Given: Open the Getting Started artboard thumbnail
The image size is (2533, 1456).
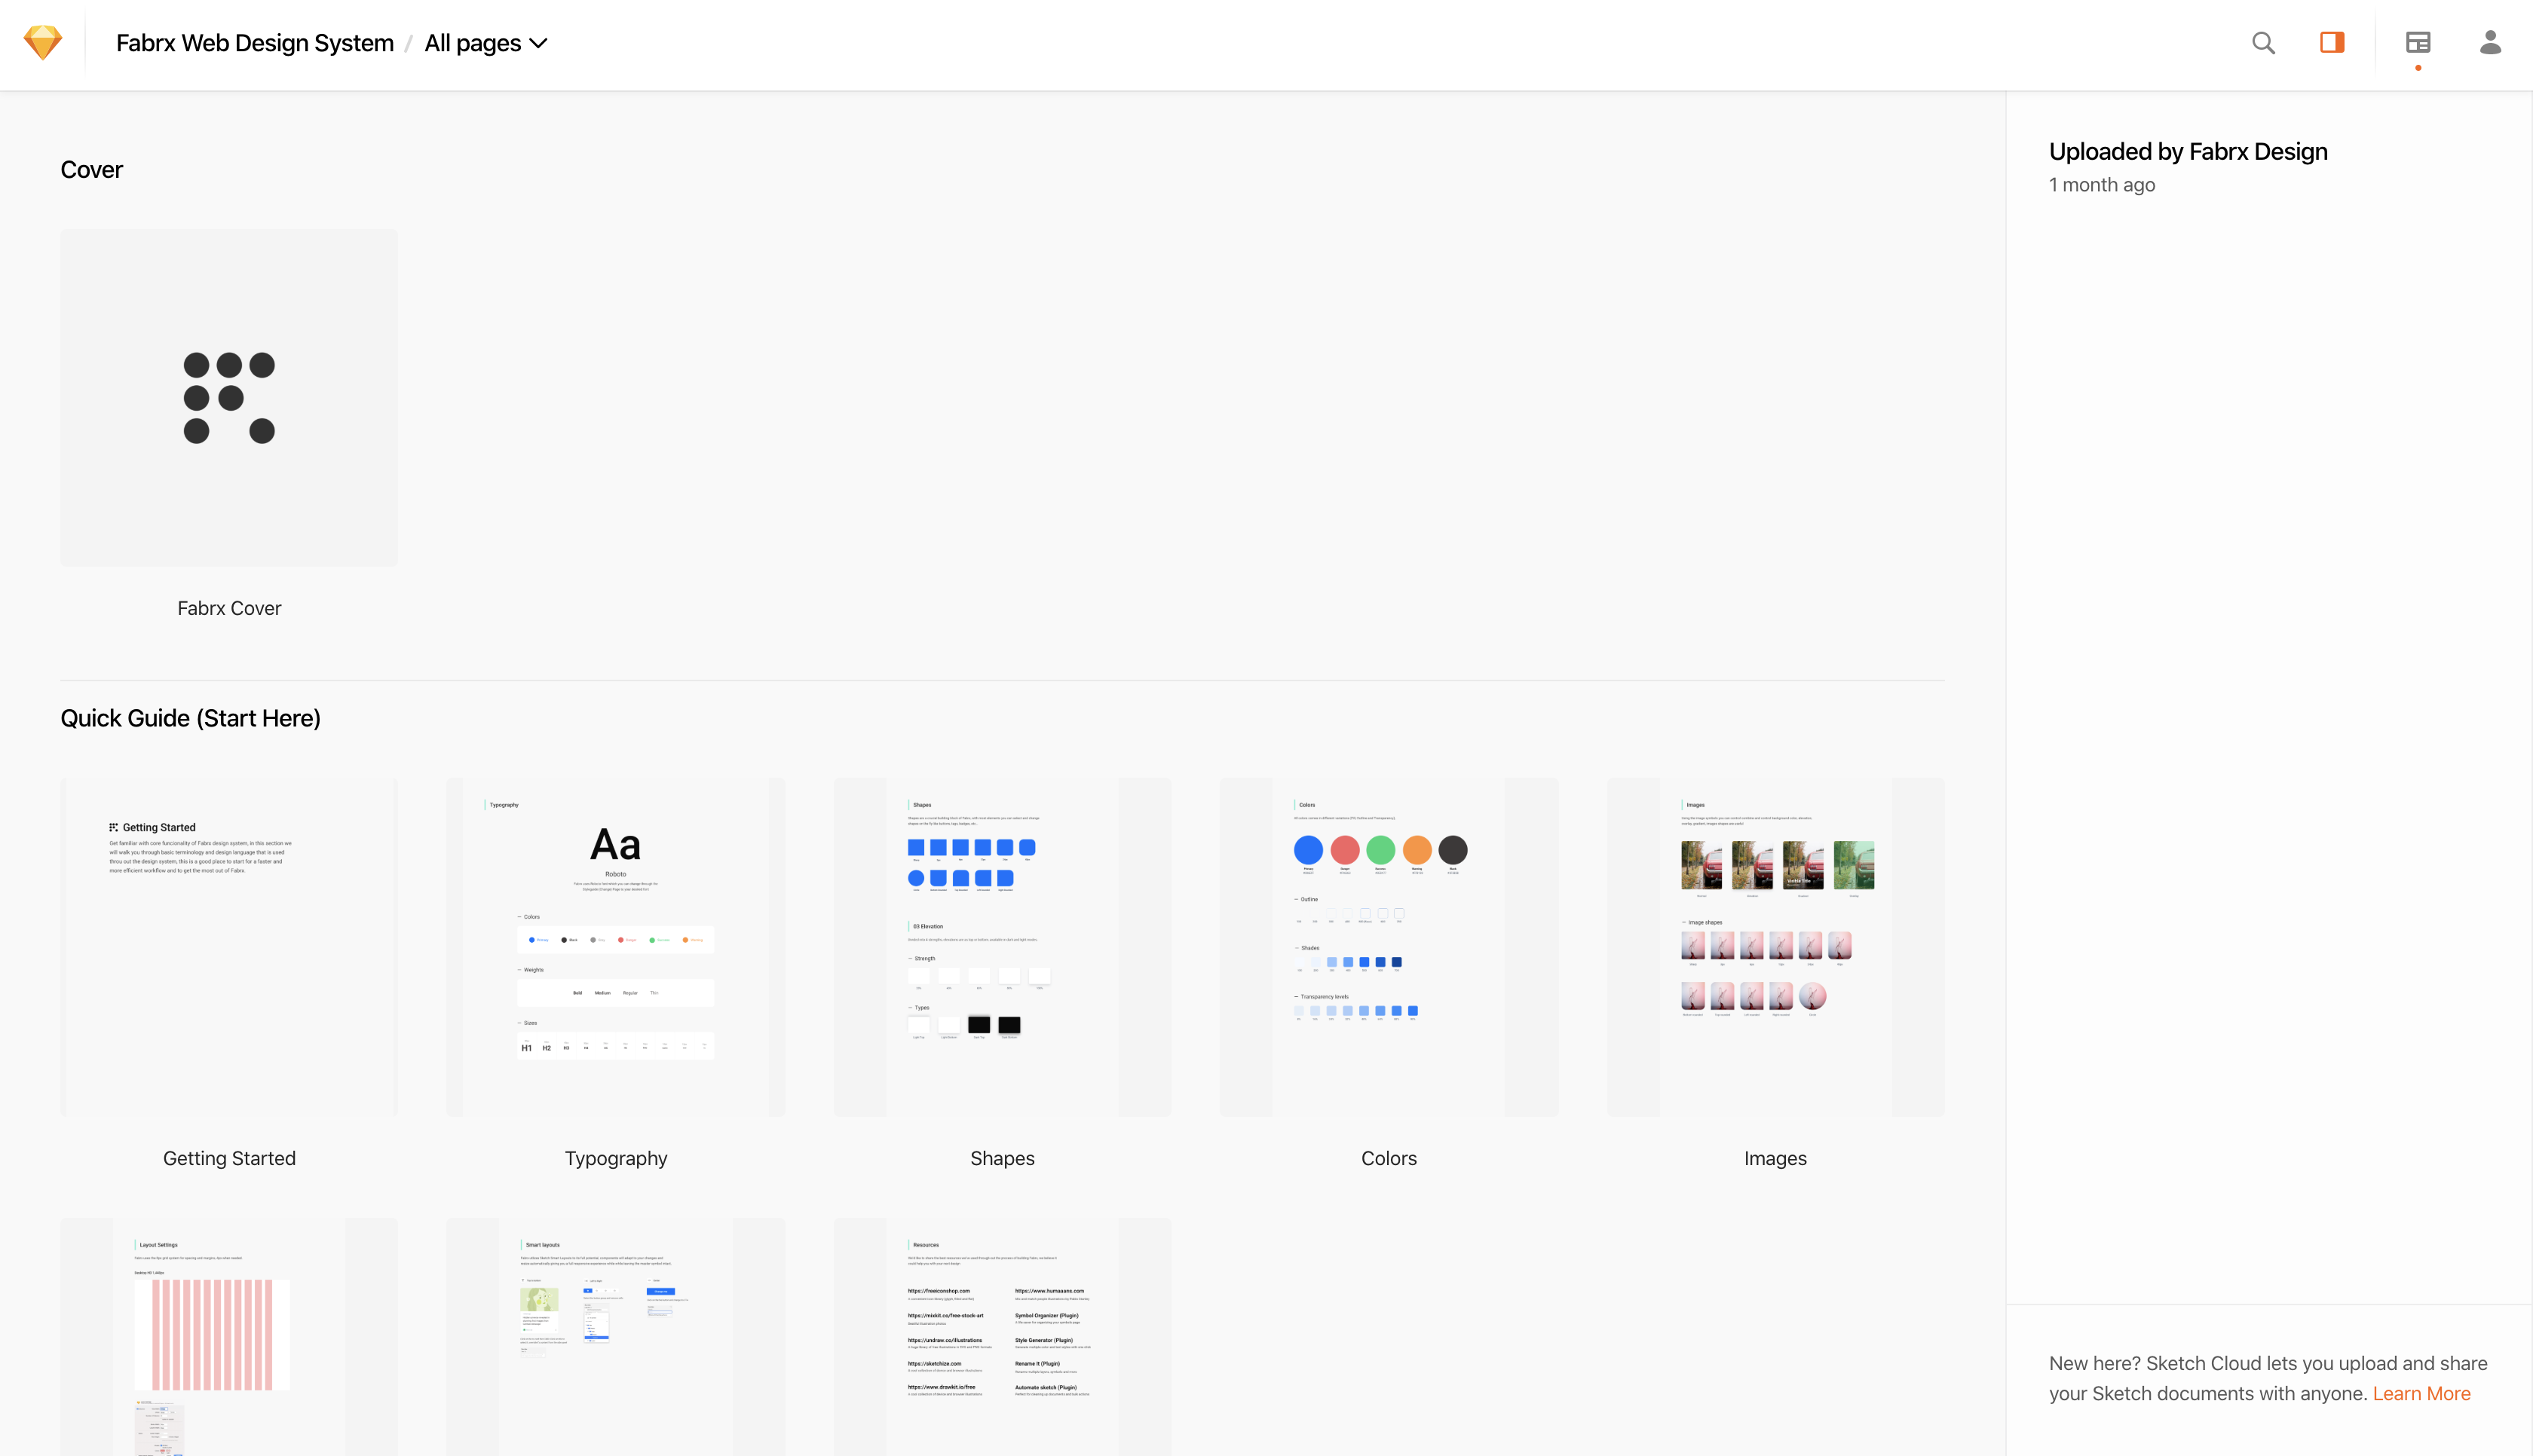Looking at the screenshot, I should 229,946.
